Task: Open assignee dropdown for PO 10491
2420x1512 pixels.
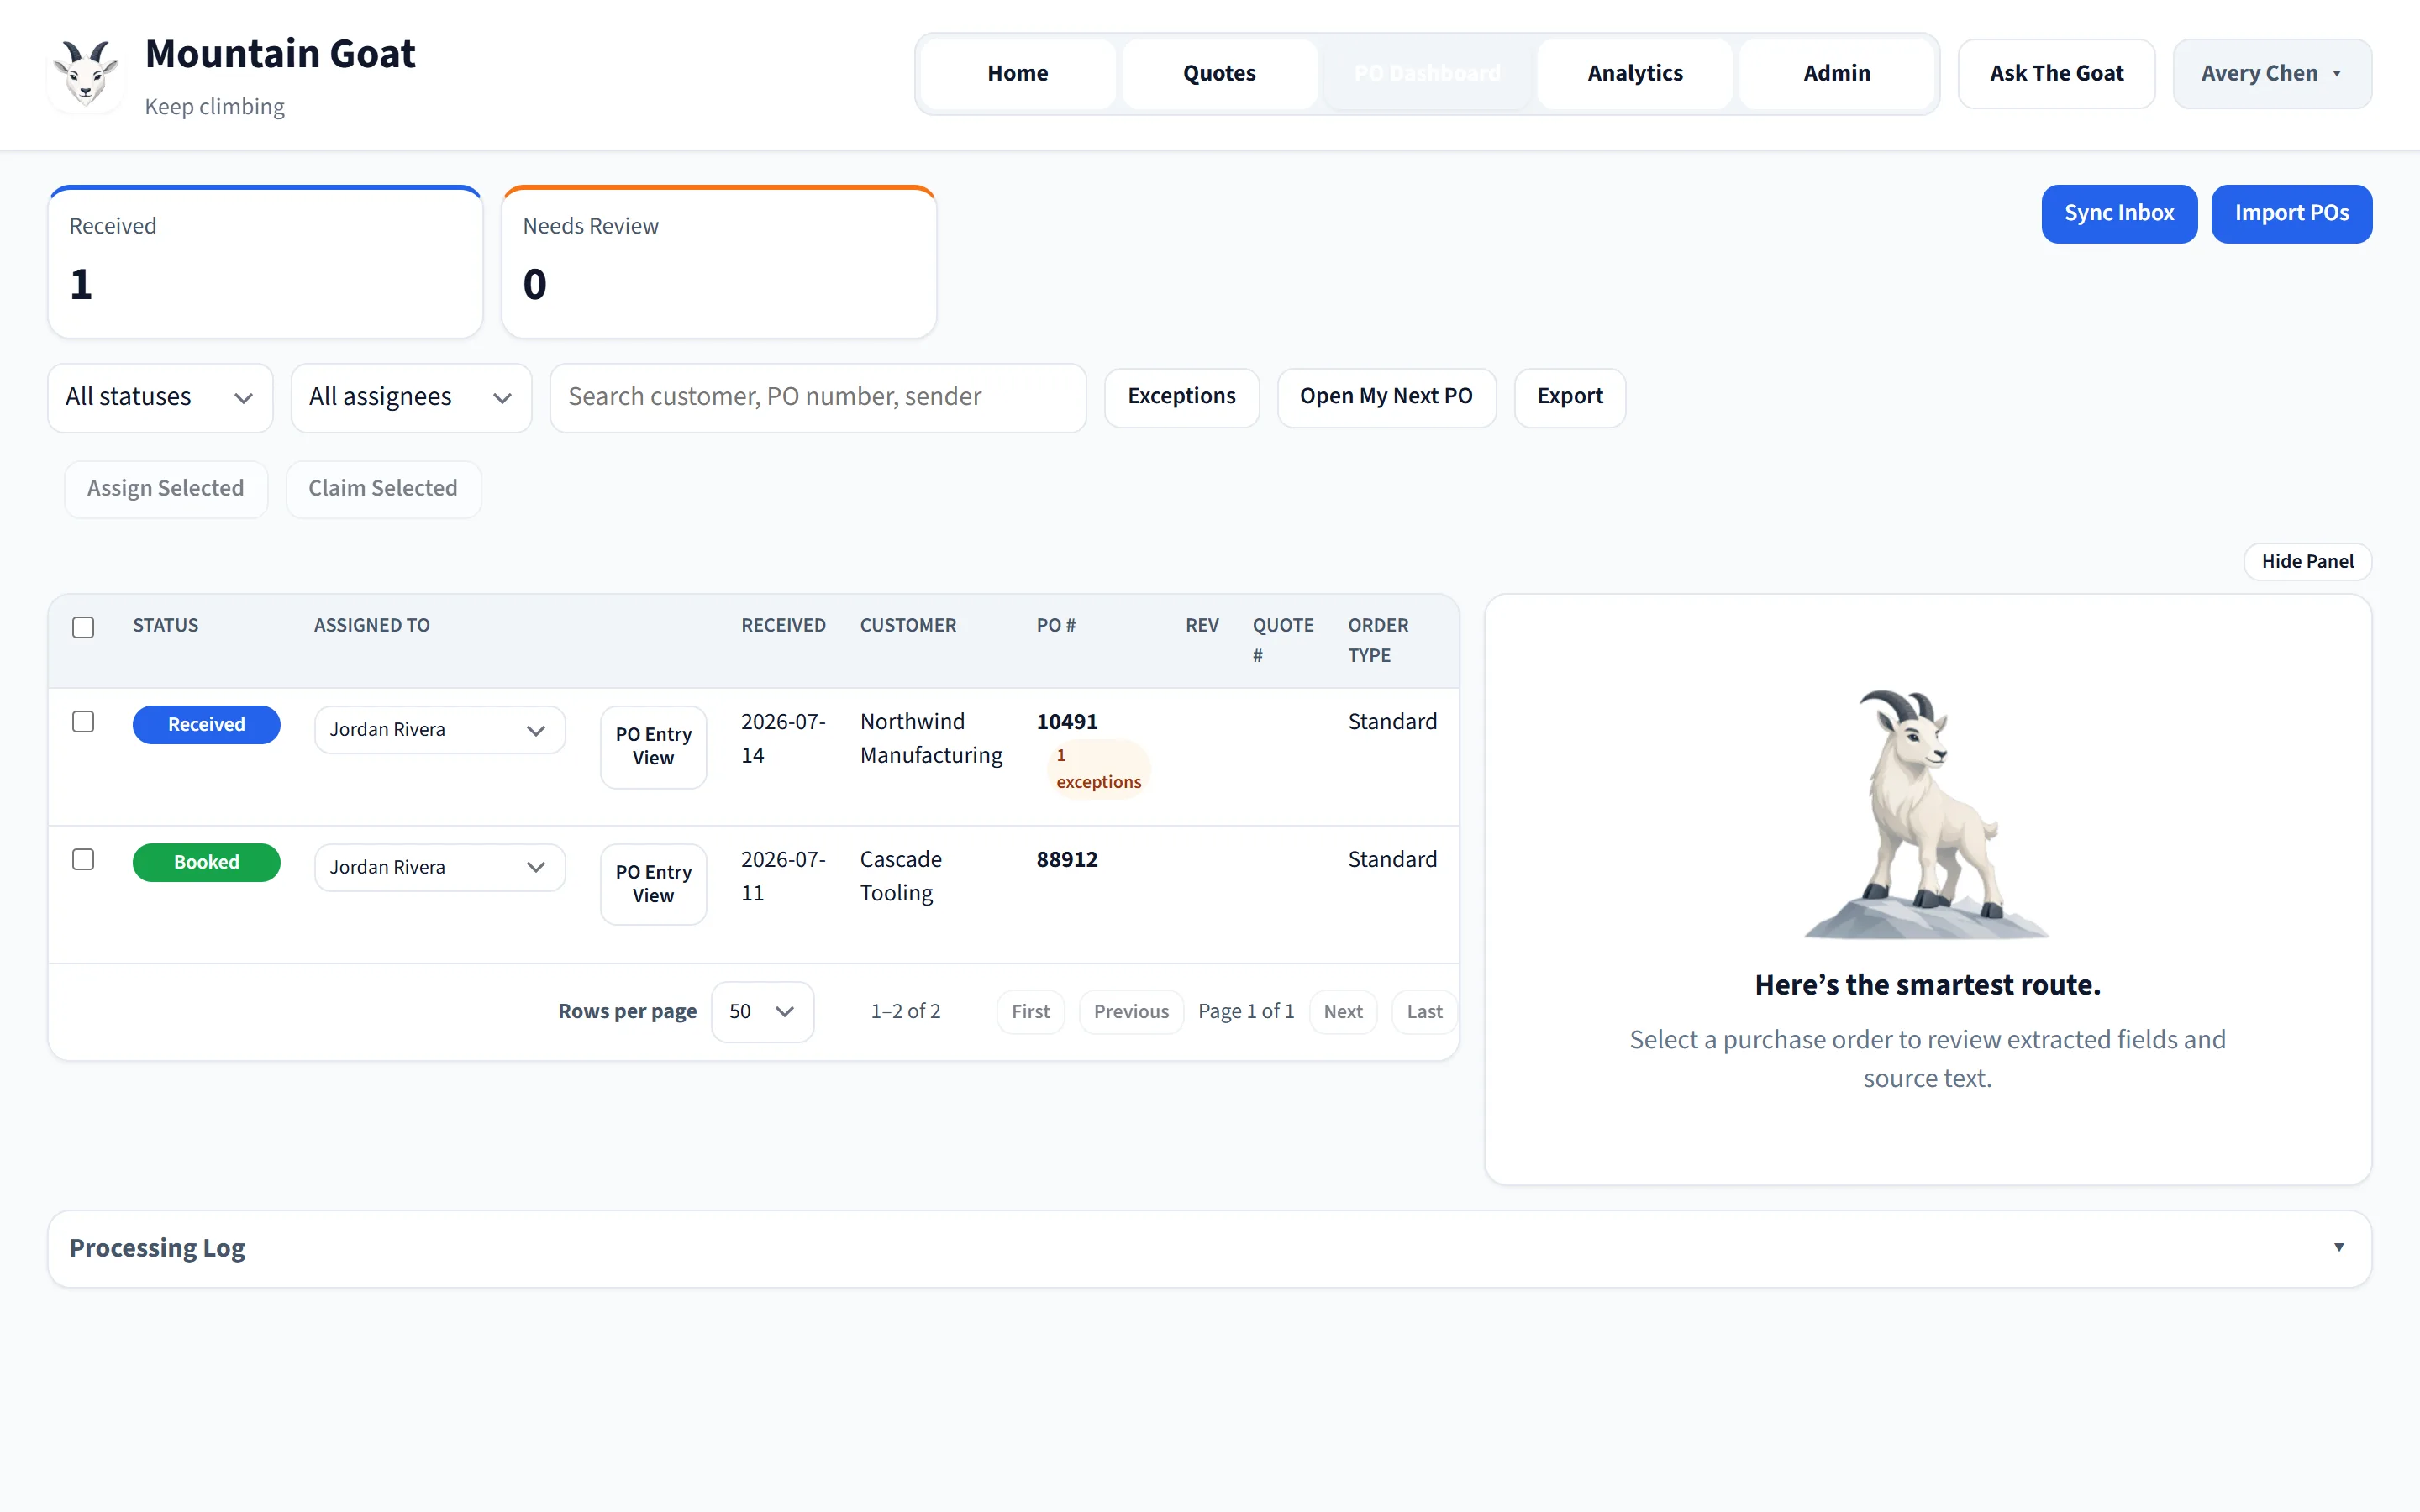Action: pos(439,729)
